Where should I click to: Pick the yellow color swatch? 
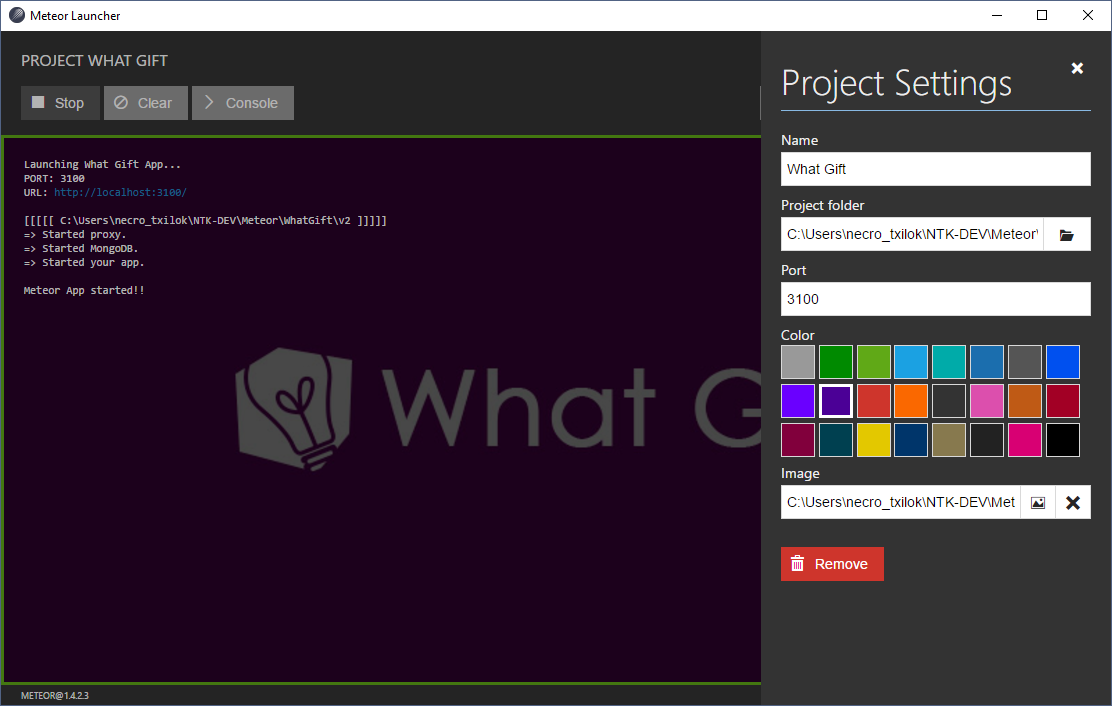click(x=874, y=439)
